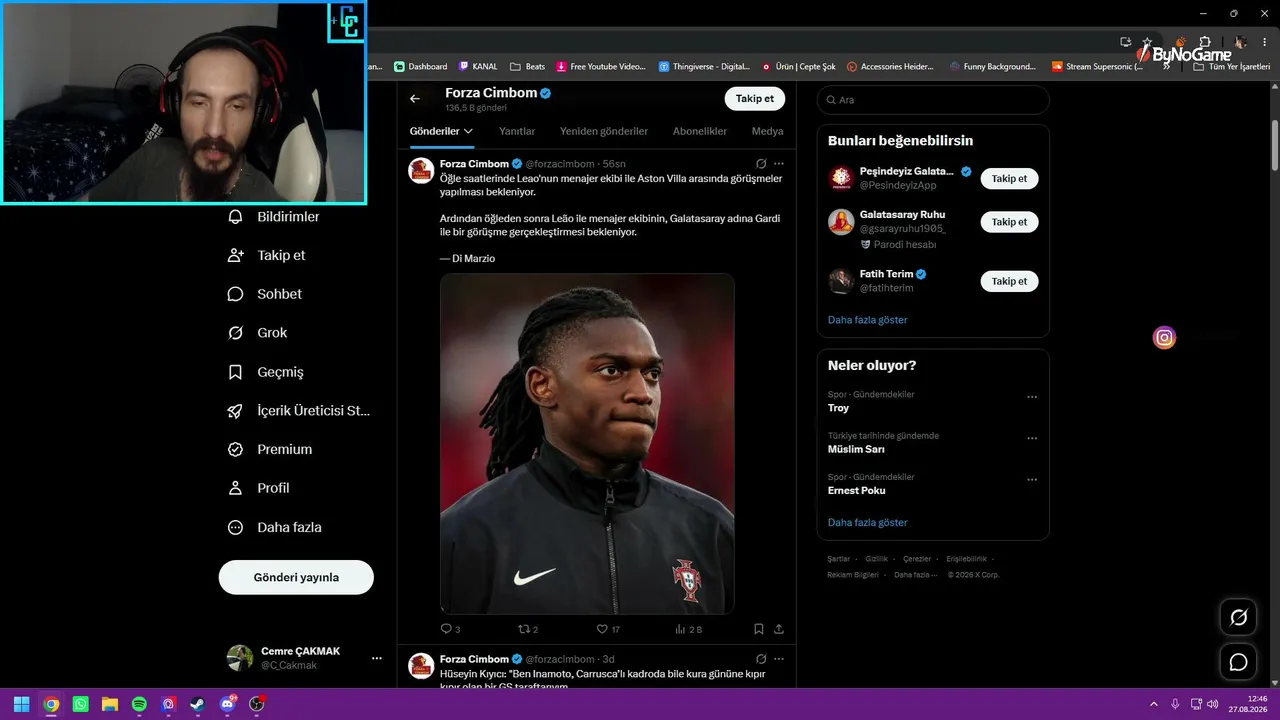
Task: Follow Peşindeyiz Galata... suggestion
Action: (x=1009, y=178)
